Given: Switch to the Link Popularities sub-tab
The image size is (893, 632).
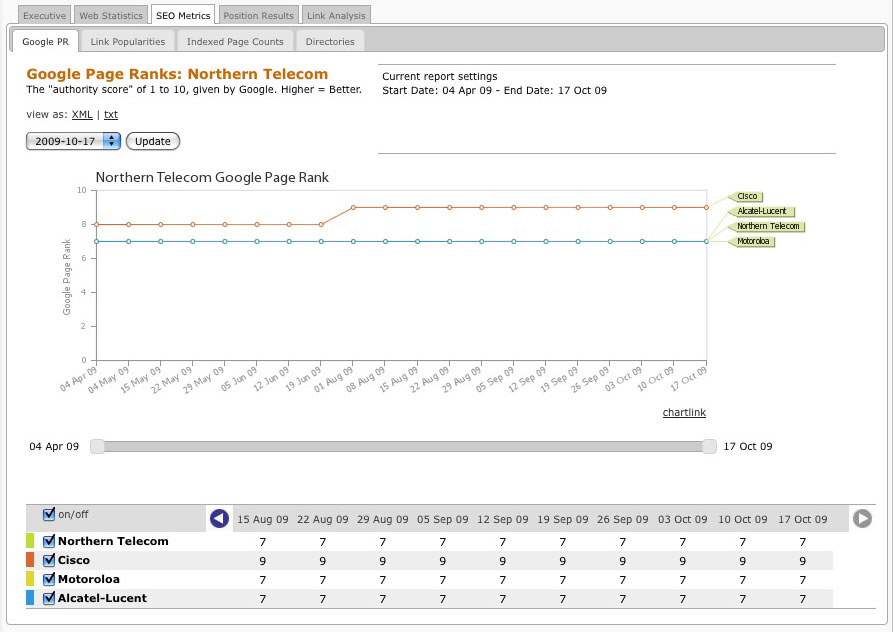Looking at the screenshot, I should (128, 42).
